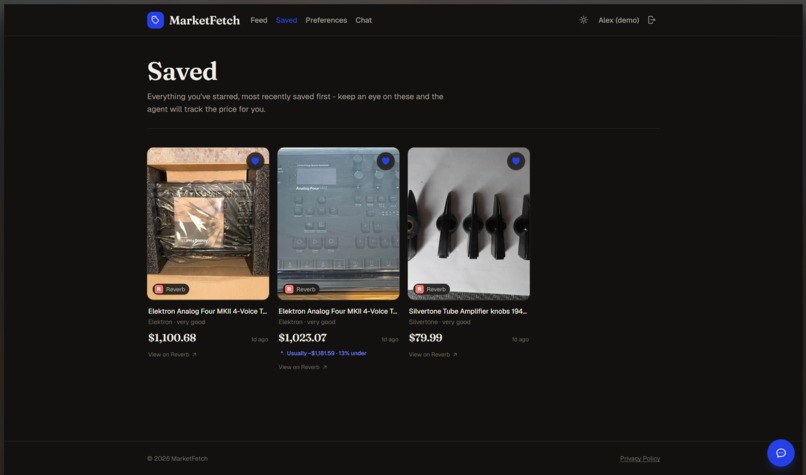Open the Elektron Analog Four panel close-up photo
The height and width of the screenshot is (475, 806).
click(x=338, y=224)
